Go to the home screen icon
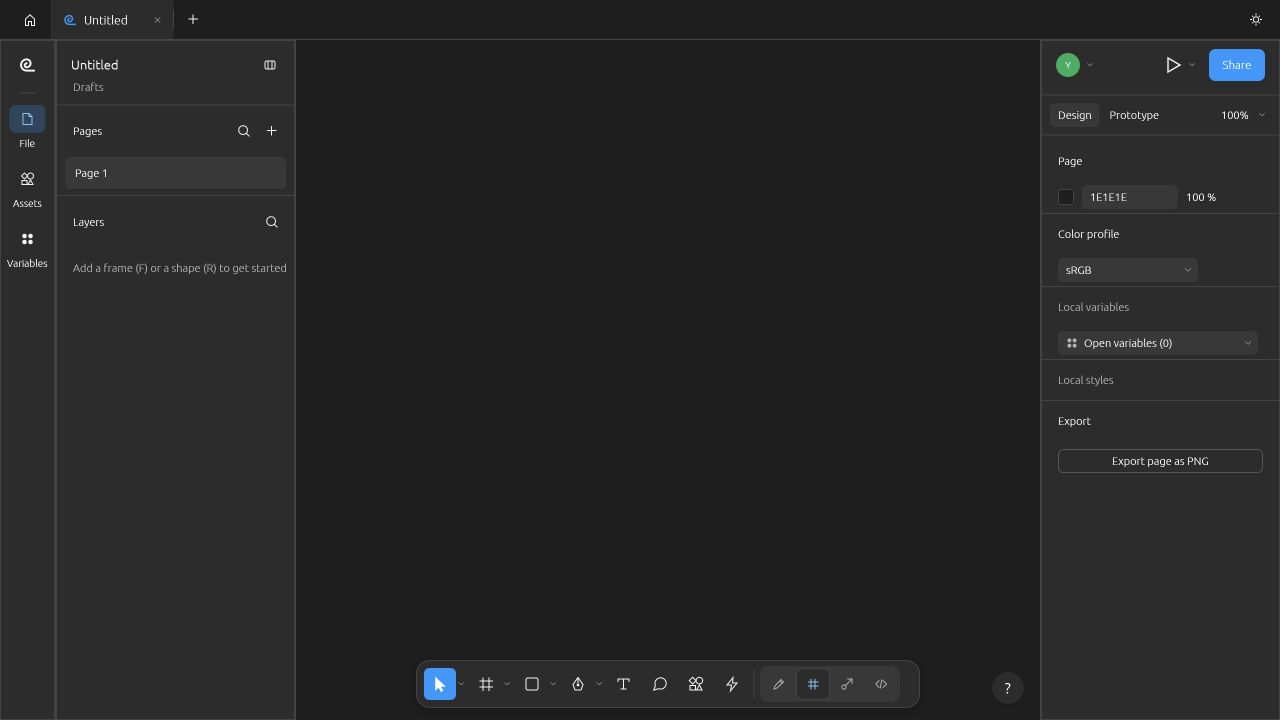The width and height of the screenshot is (1280, 720). pyautogui.click(x=30, y=20)
